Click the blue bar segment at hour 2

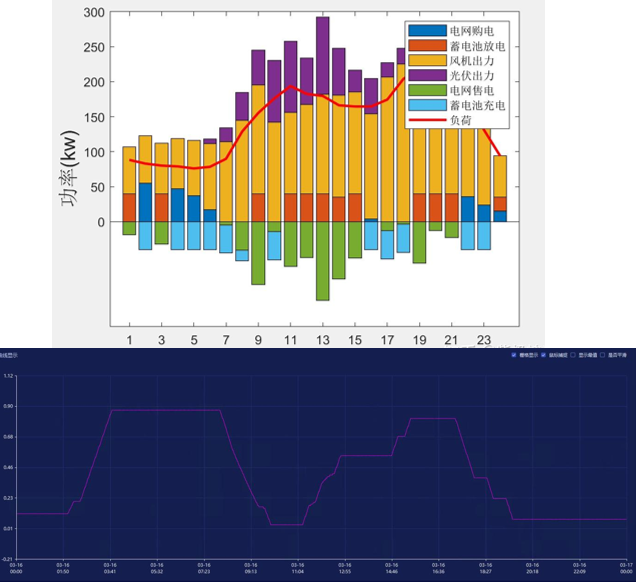coord(145,202)
